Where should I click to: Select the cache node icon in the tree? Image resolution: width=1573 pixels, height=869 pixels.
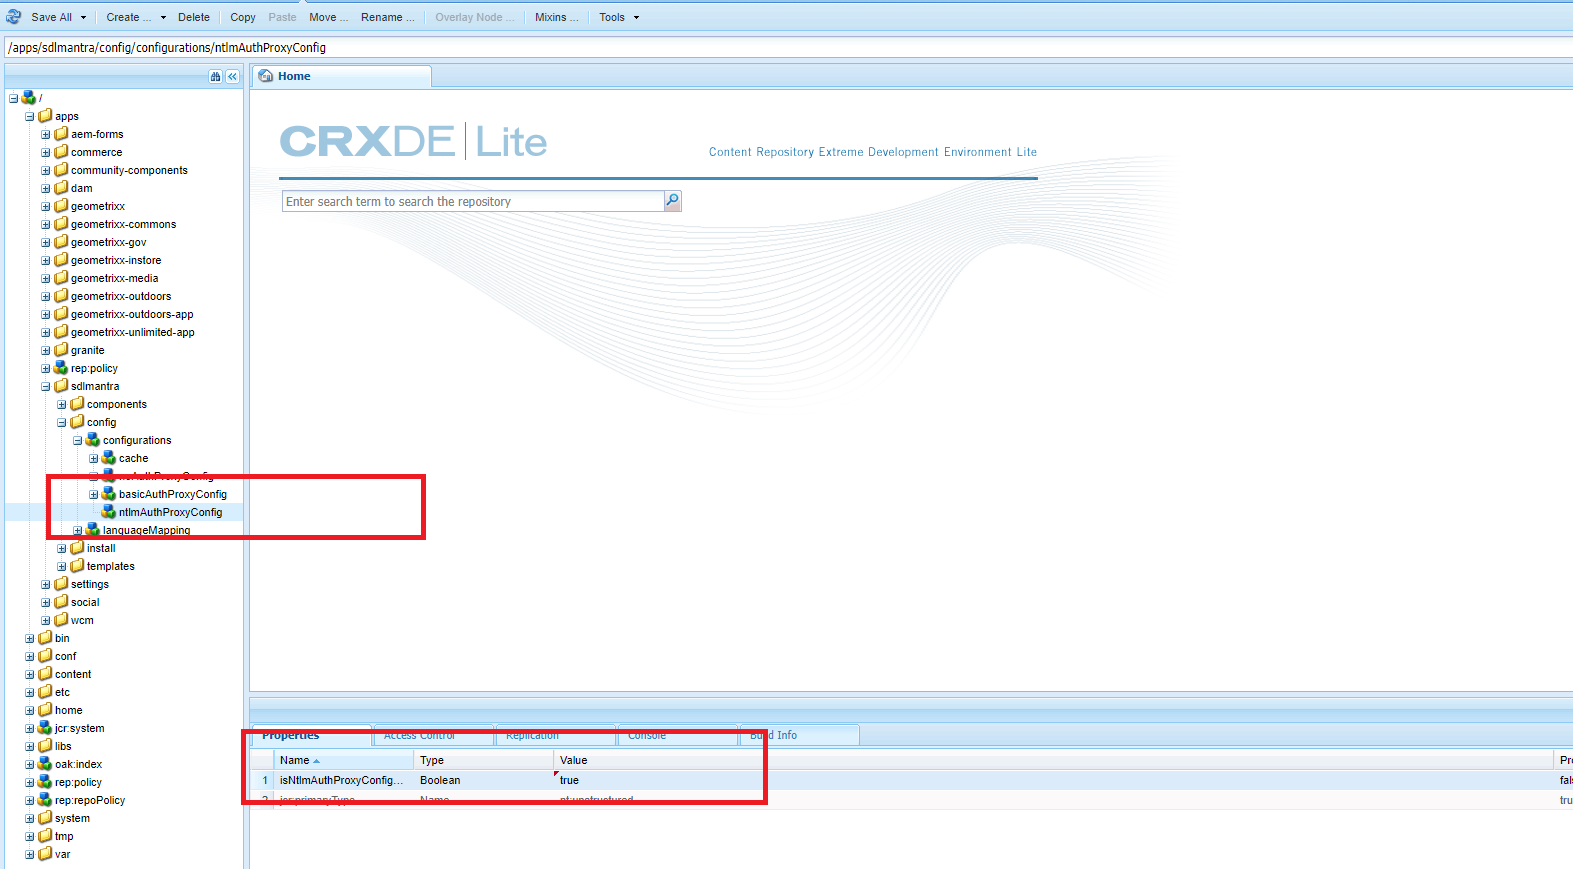(108, 458)
